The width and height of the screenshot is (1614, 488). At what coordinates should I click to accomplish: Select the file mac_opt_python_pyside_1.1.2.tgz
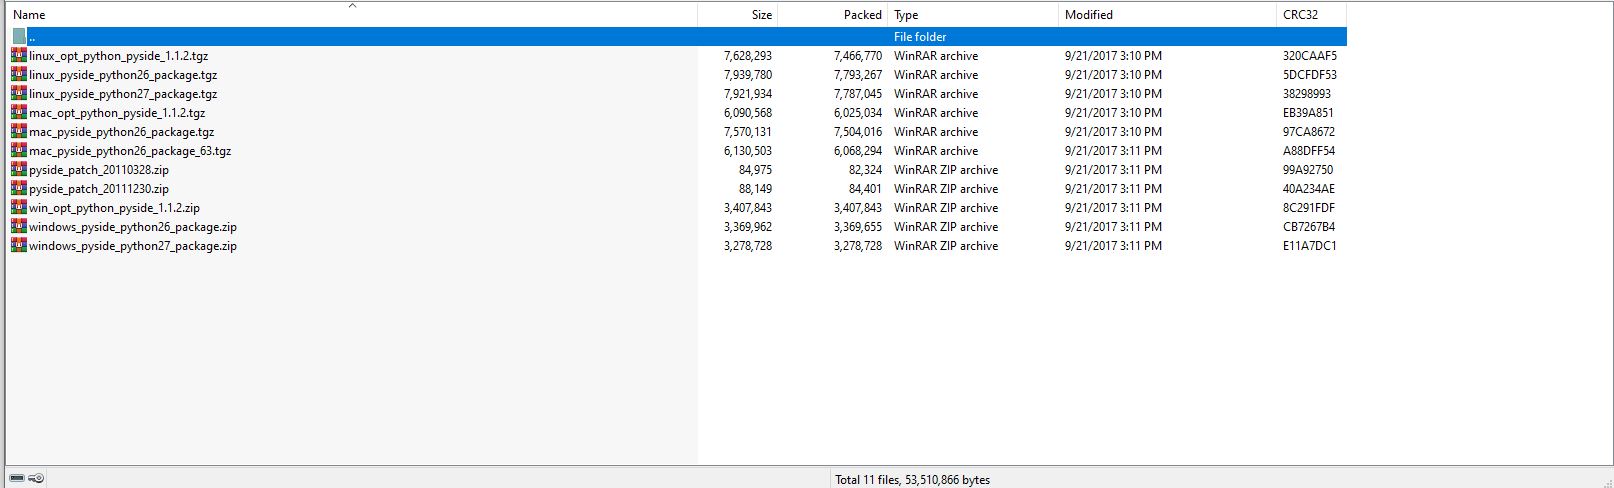click(x=117, y=113)
